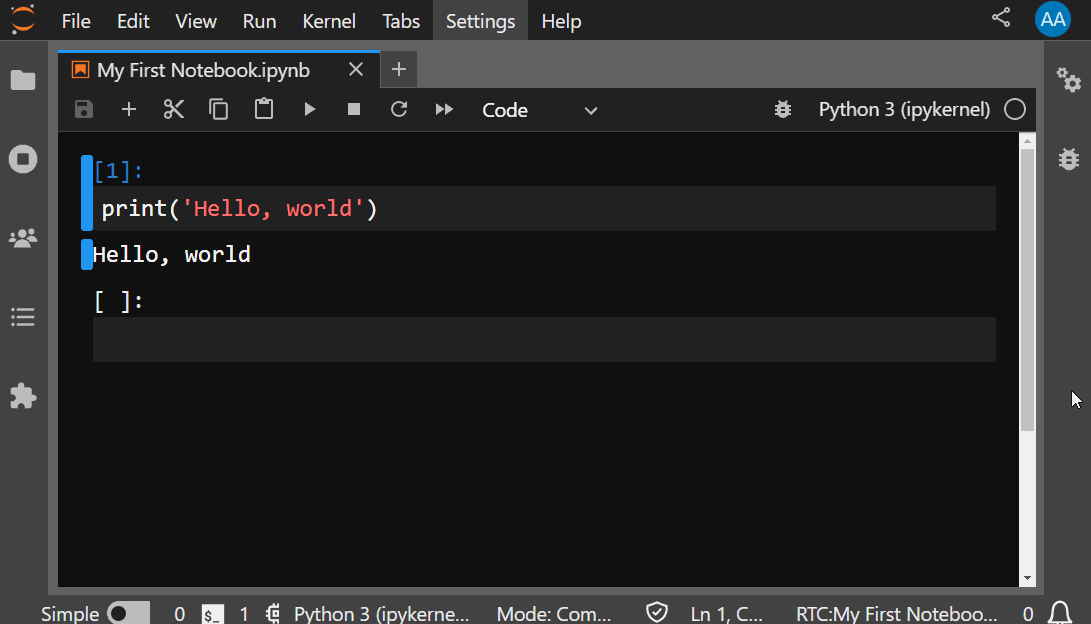Open the Kernel menu
Image resolution: width=1091 pixels, height=624 pixels.
(x=328, y=21)
